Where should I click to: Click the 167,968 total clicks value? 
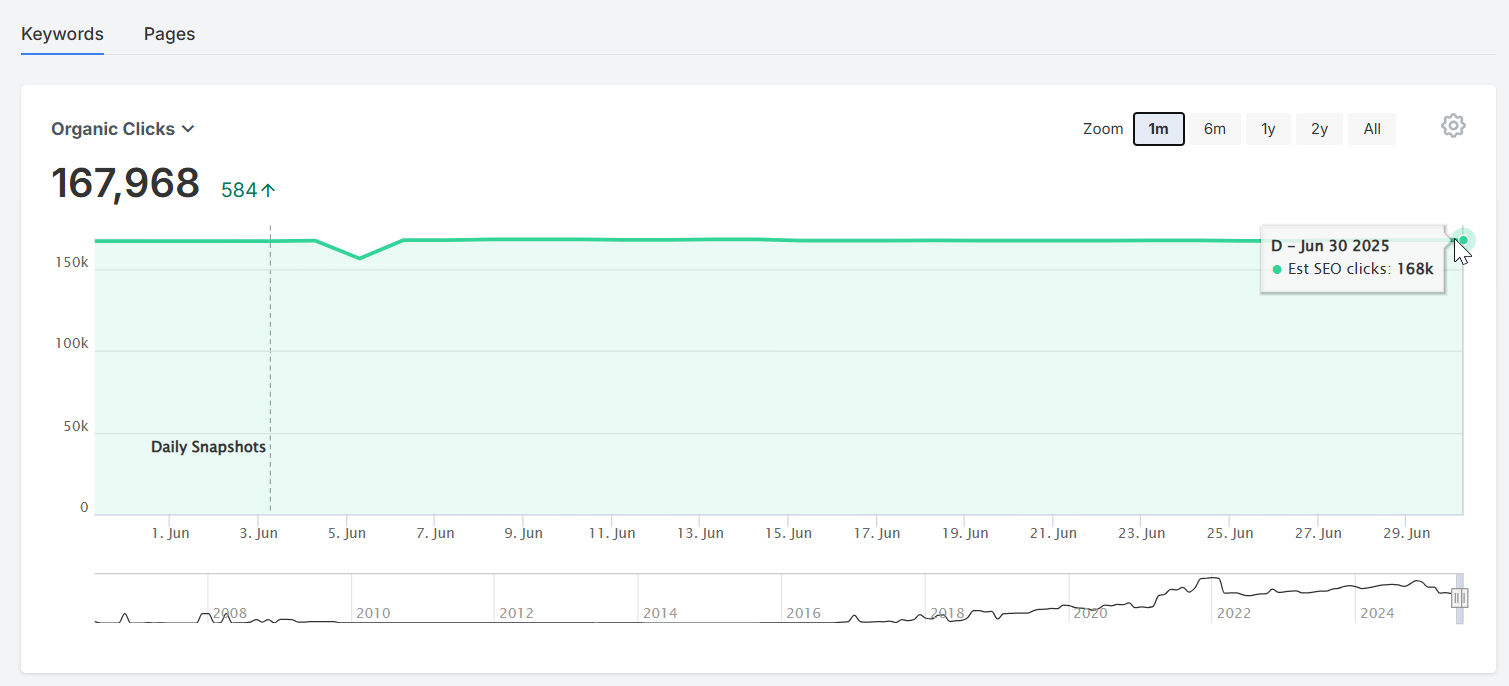click(x=126, y=184)
